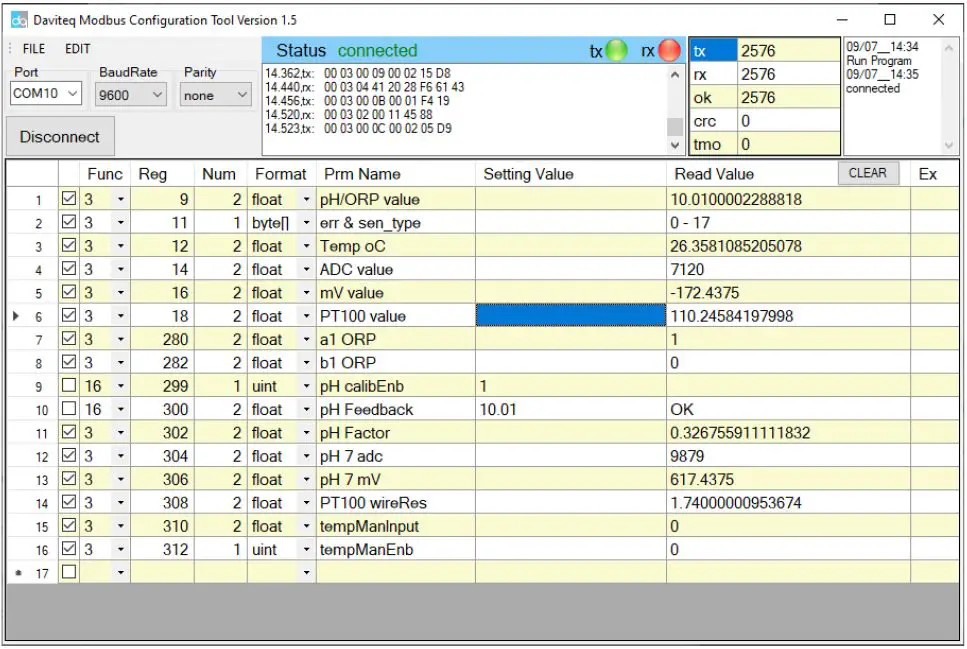Open the FILE menu
This screenshot has height=649, width=967.
click(34, 49)
